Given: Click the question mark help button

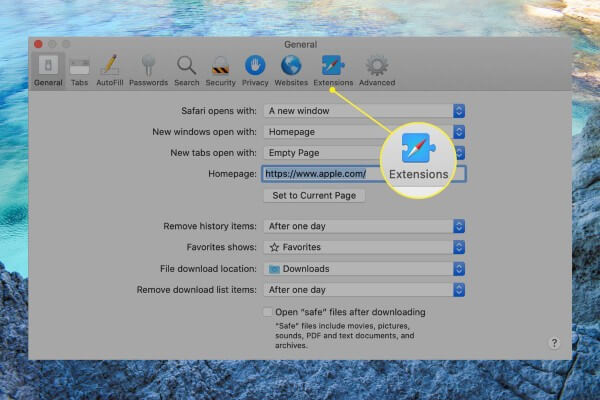Looking at the screenshot, I should coord(554,343).
